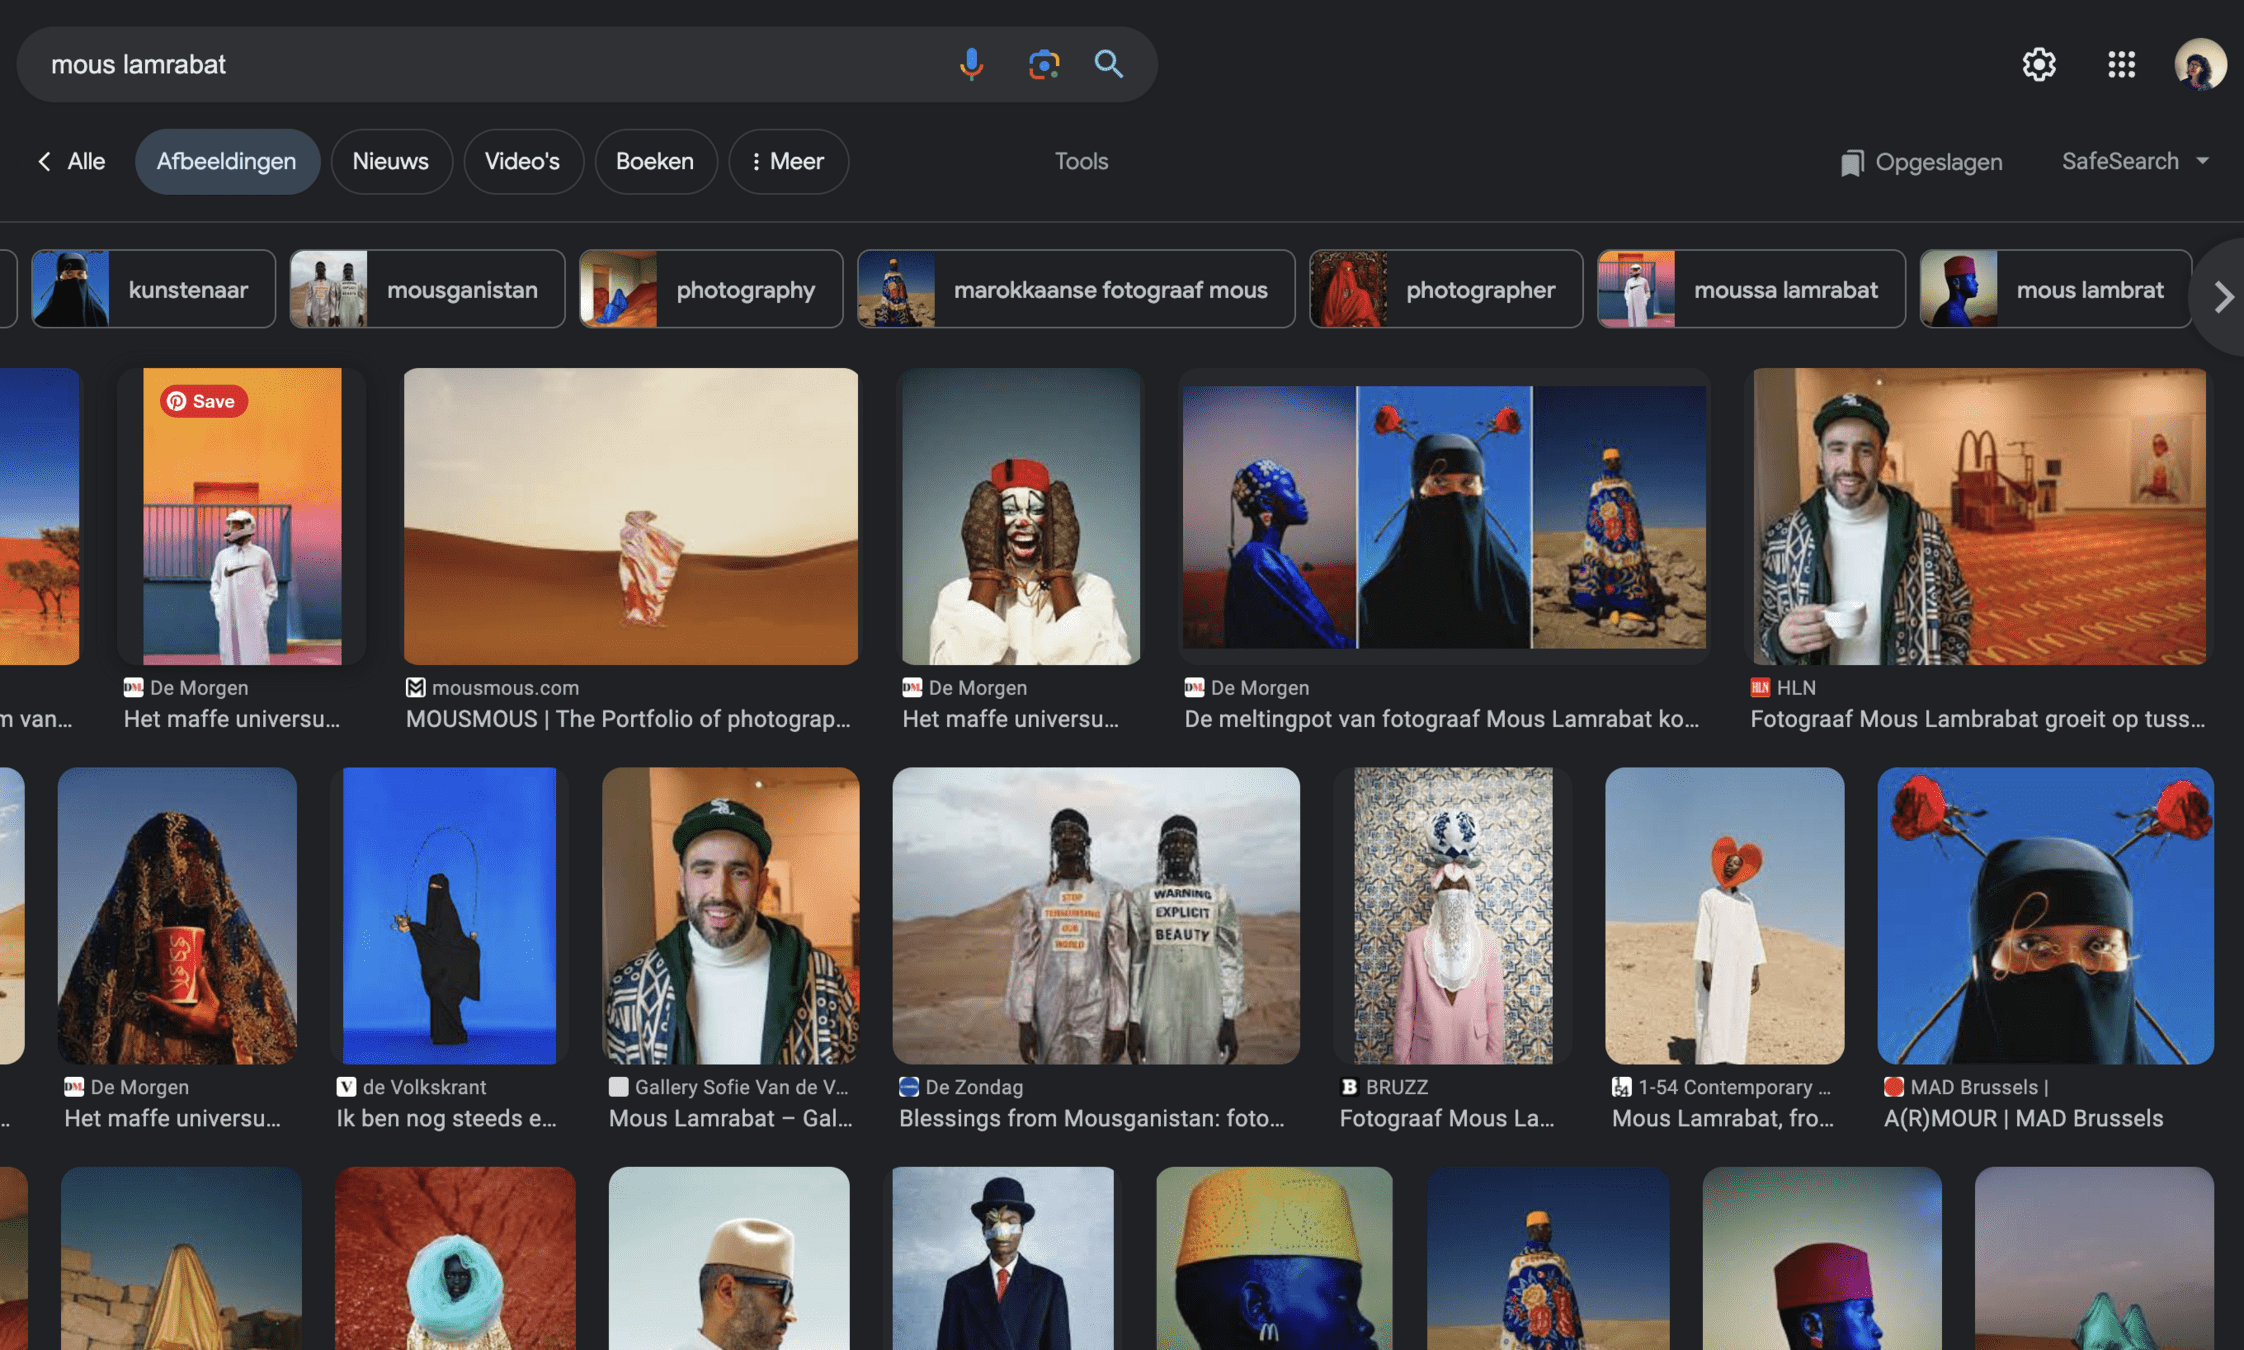Switch to the Nieuws tab
This screenshot has height=1350, width=2244.
coord(390,161)
